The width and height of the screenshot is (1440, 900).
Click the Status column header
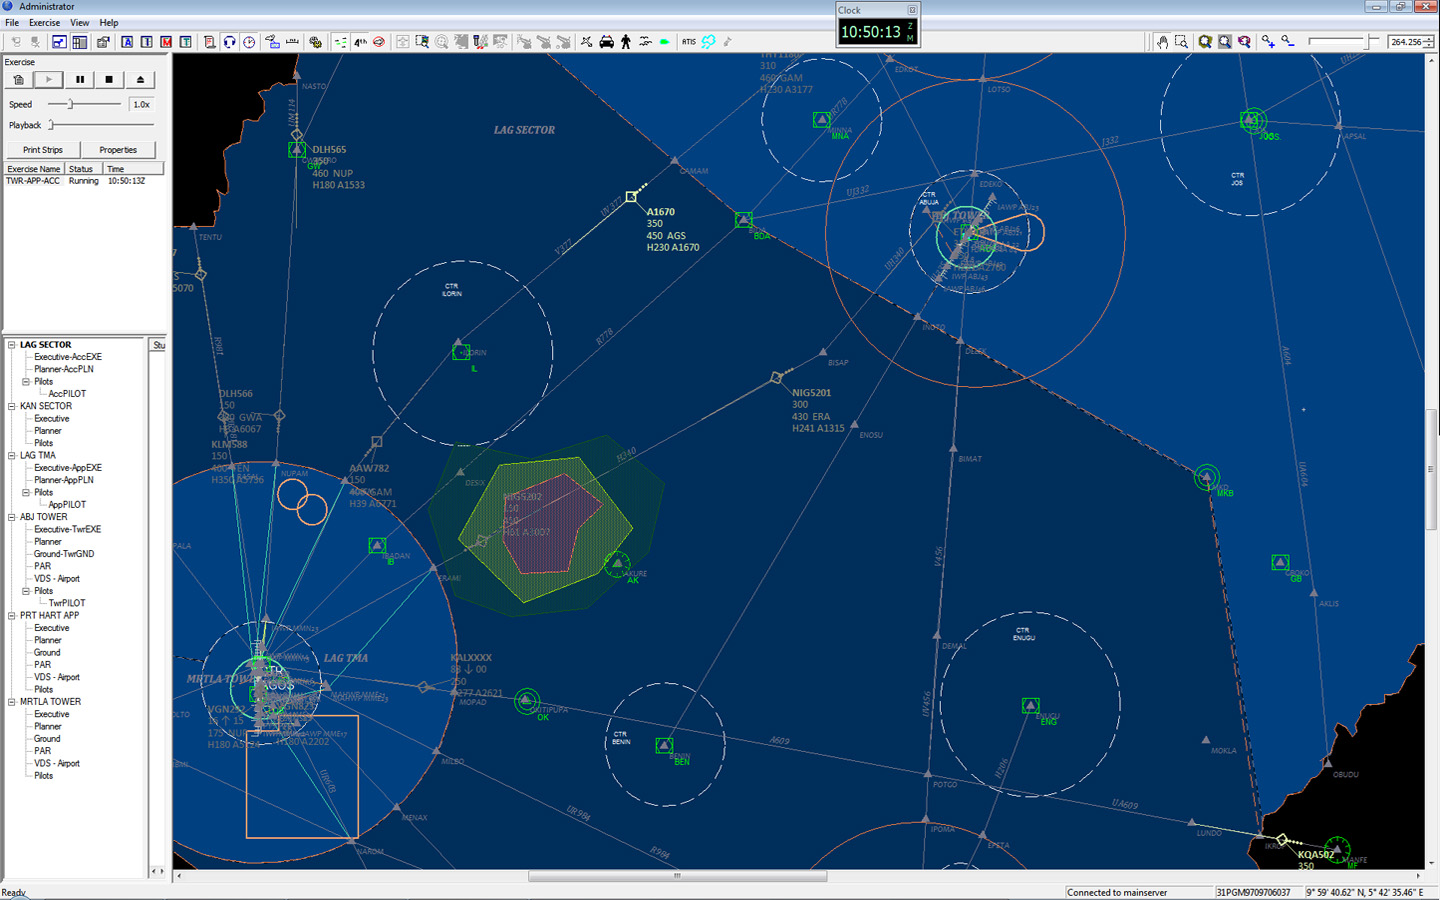(84, 169)
